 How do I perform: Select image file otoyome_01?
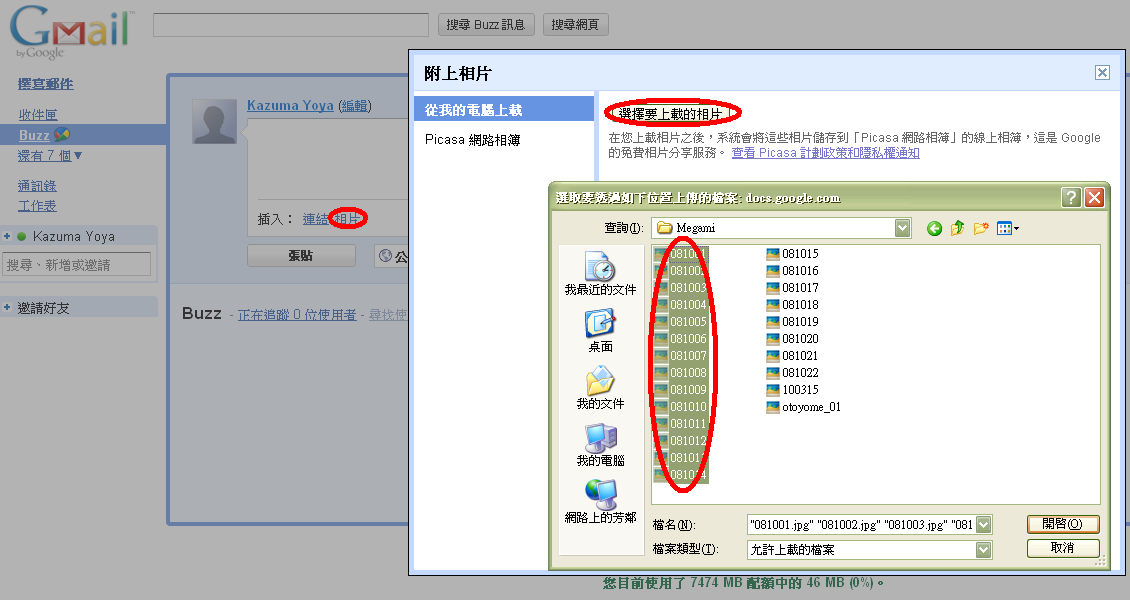pyautogui.click(x=803, y=407)
